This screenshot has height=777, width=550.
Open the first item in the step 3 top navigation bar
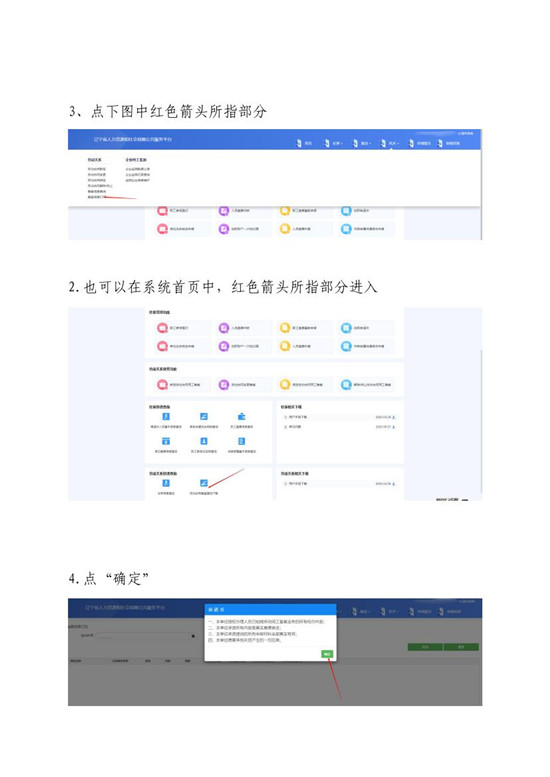[x=305, y=143]
